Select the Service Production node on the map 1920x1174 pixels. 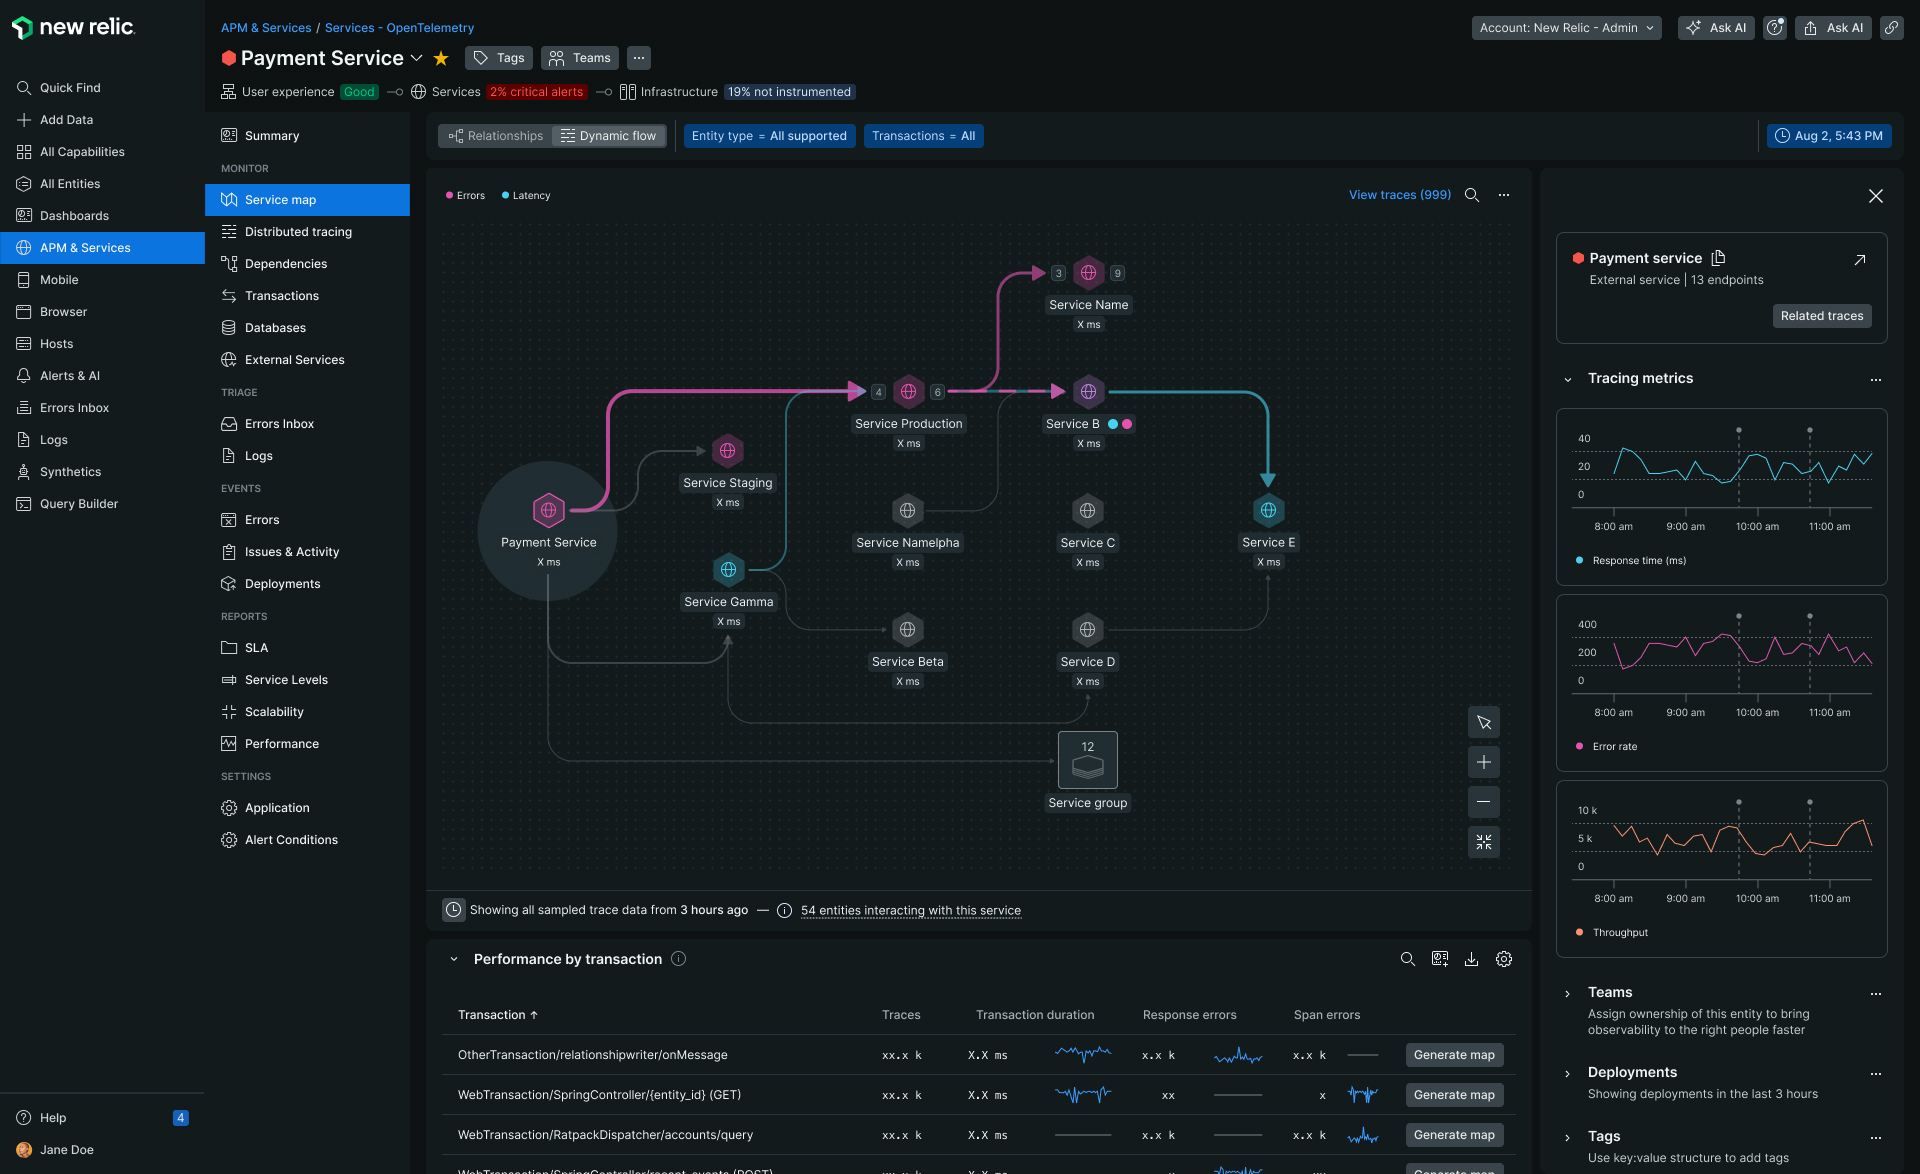pos(908,392)
